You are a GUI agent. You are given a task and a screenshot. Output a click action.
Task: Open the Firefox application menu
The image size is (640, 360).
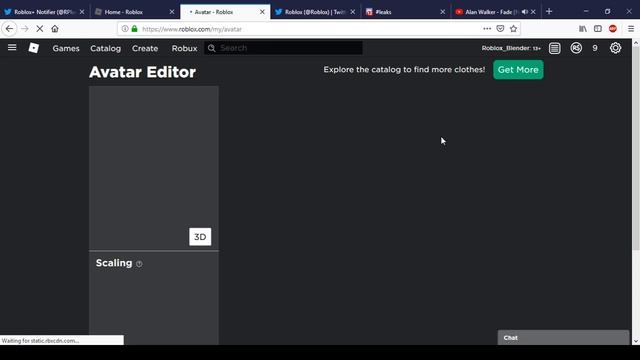(x=631, y=29)
